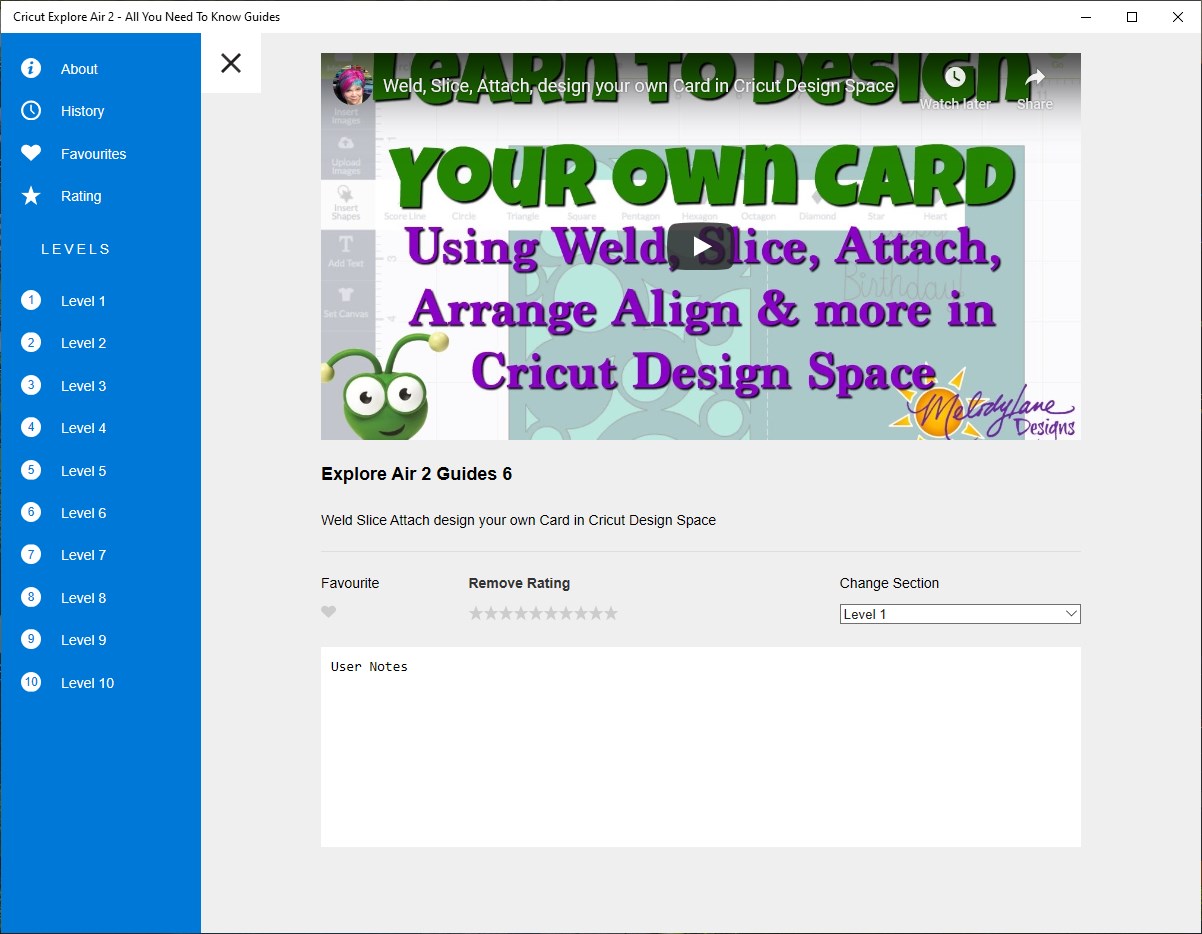This screenshot has width=1202, height=934.
Task: Click the Remove Rating button
Action: [519, 583]
